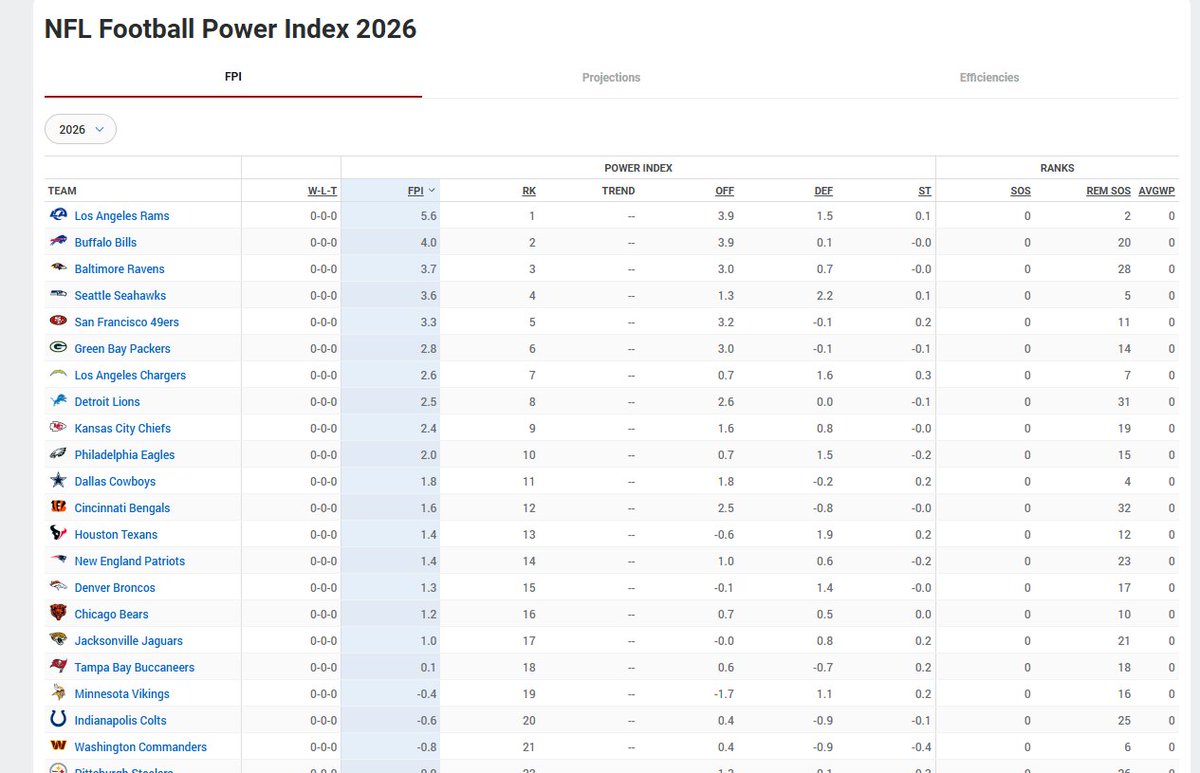Open Green Bay Packers team link
This screenshot has height=773, width=1200.
click(122, 348)
